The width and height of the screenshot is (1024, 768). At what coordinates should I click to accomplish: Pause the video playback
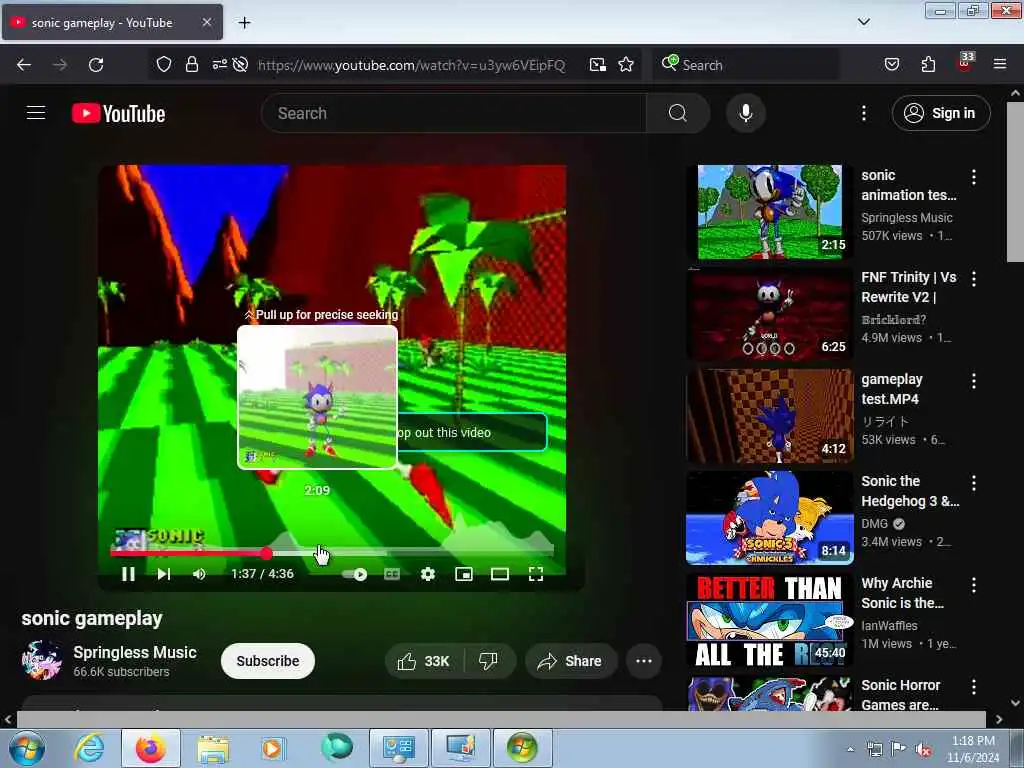[128, 574]
